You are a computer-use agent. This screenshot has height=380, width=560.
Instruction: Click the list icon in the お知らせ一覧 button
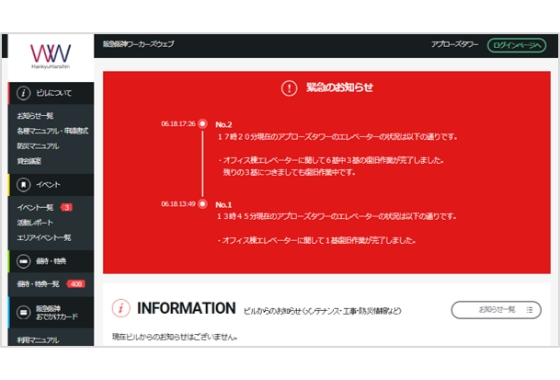529,310
